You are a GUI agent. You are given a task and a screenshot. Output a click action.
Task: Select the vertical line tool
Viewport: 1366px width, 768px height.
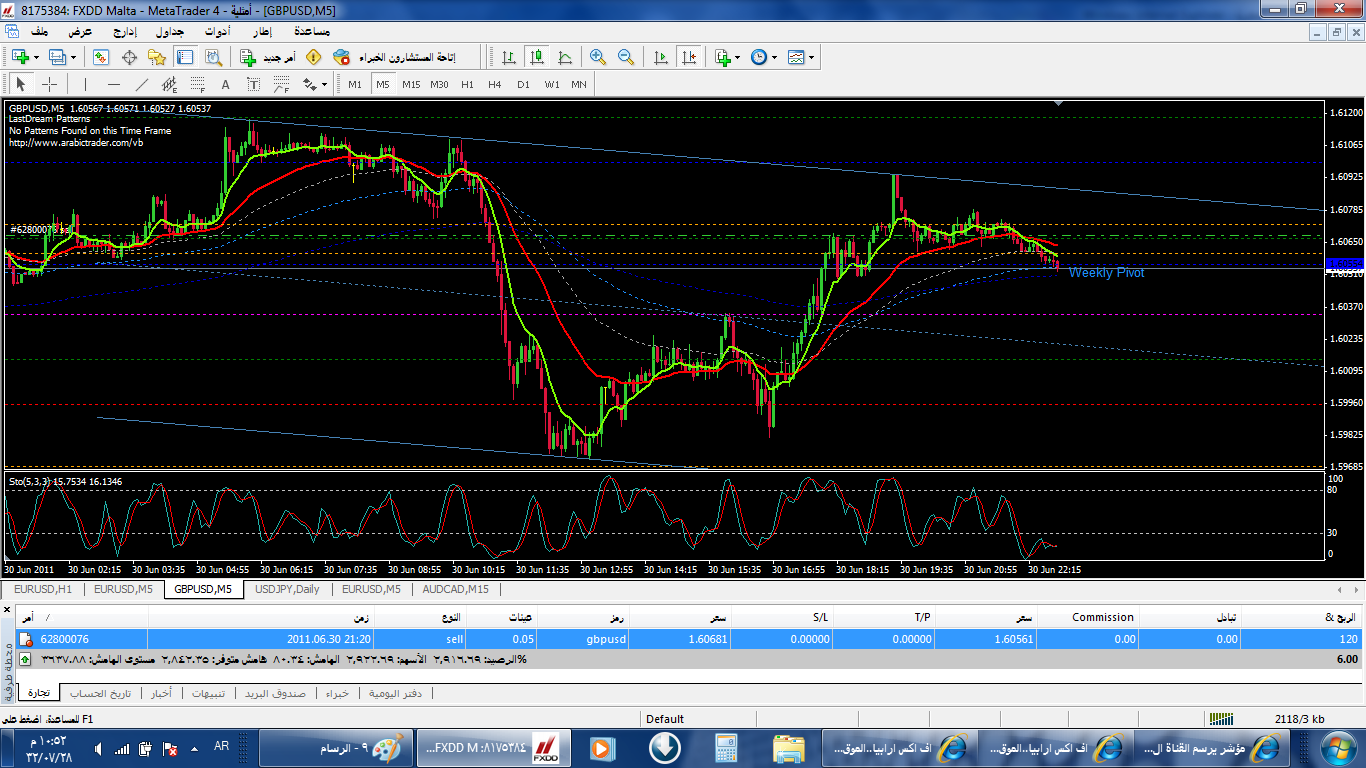85,84
